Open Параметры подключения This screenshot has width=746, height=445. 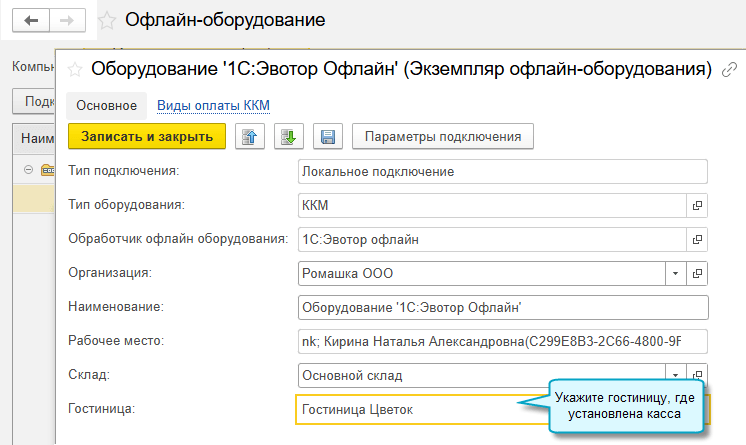(443, 136)
